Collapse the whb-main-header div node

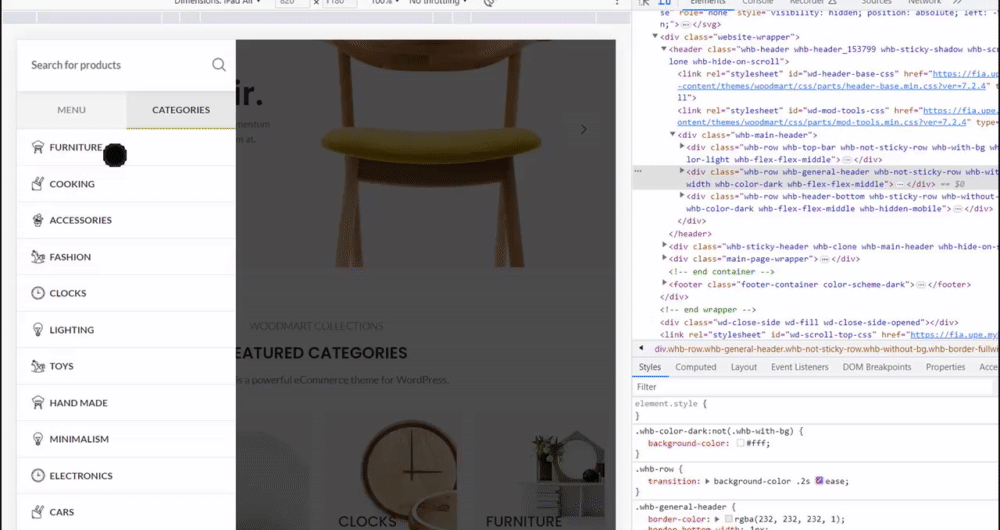[x=673, y=135]
